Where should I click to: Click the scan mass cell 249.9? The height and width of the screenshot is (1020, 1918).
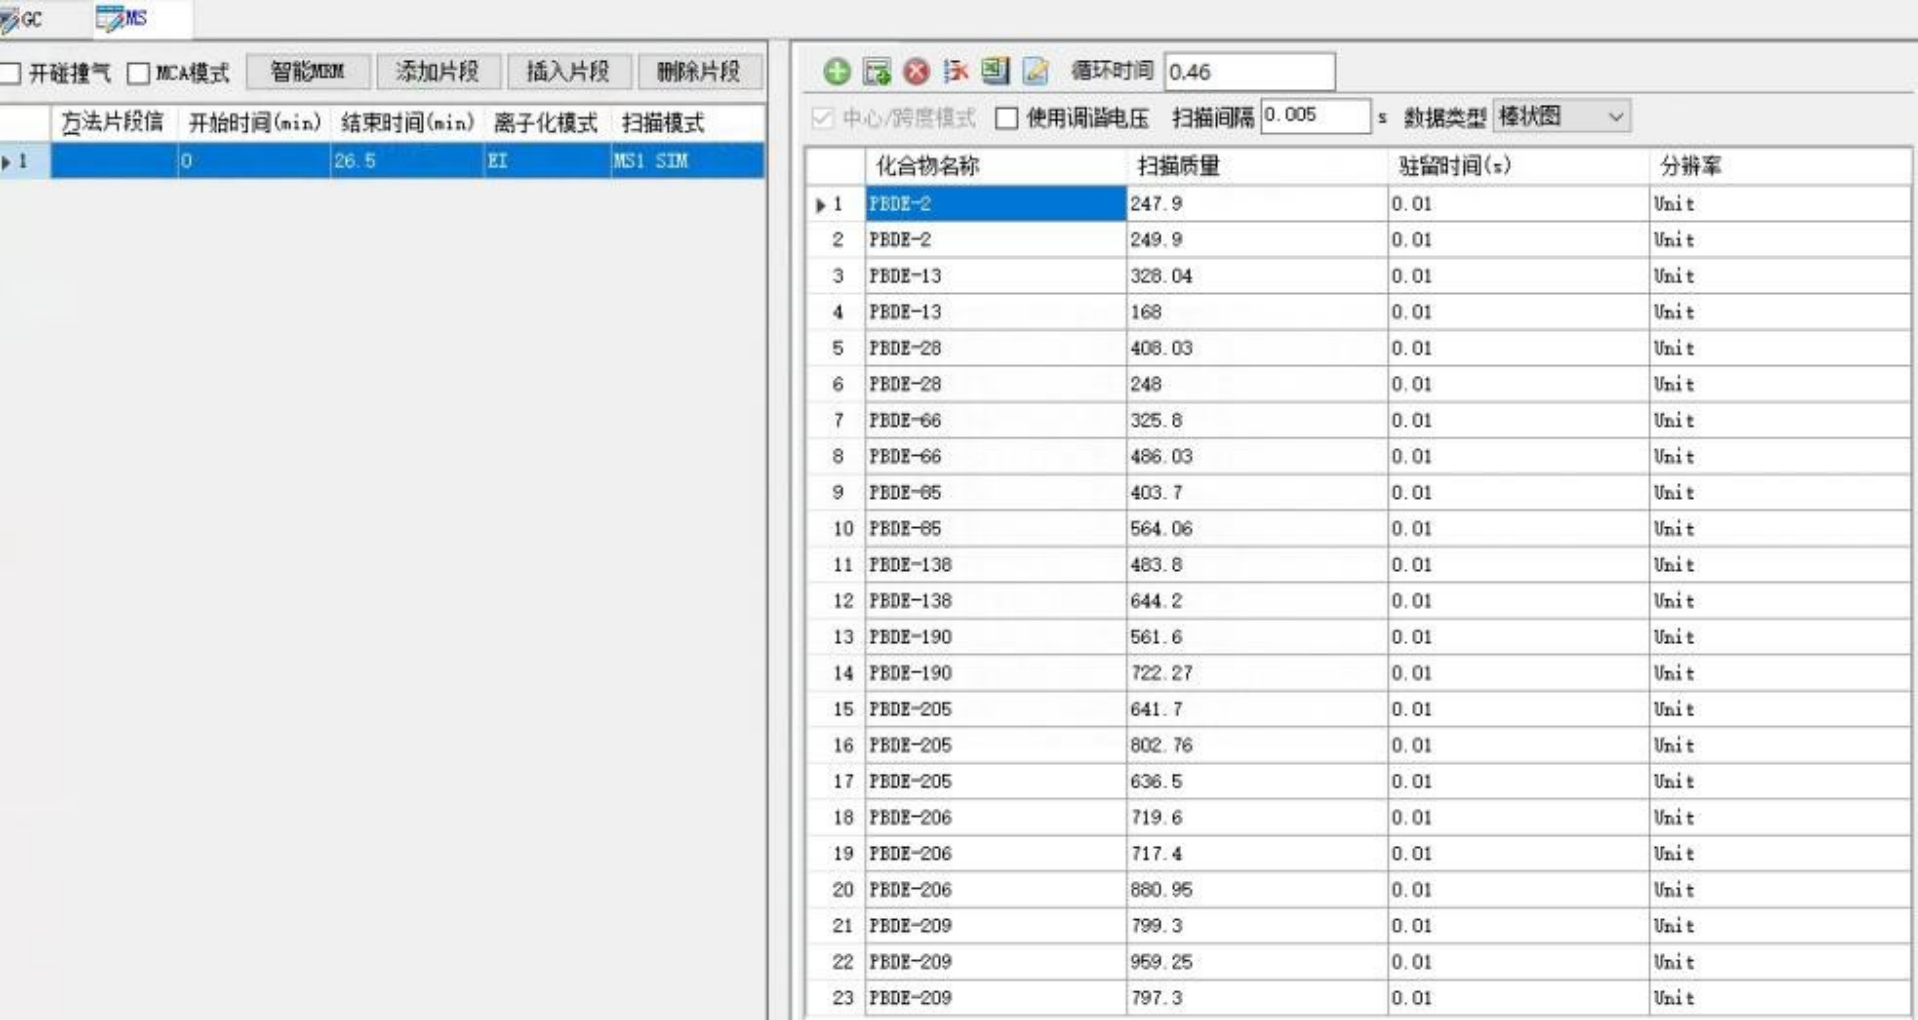[x=1256, y=240]
